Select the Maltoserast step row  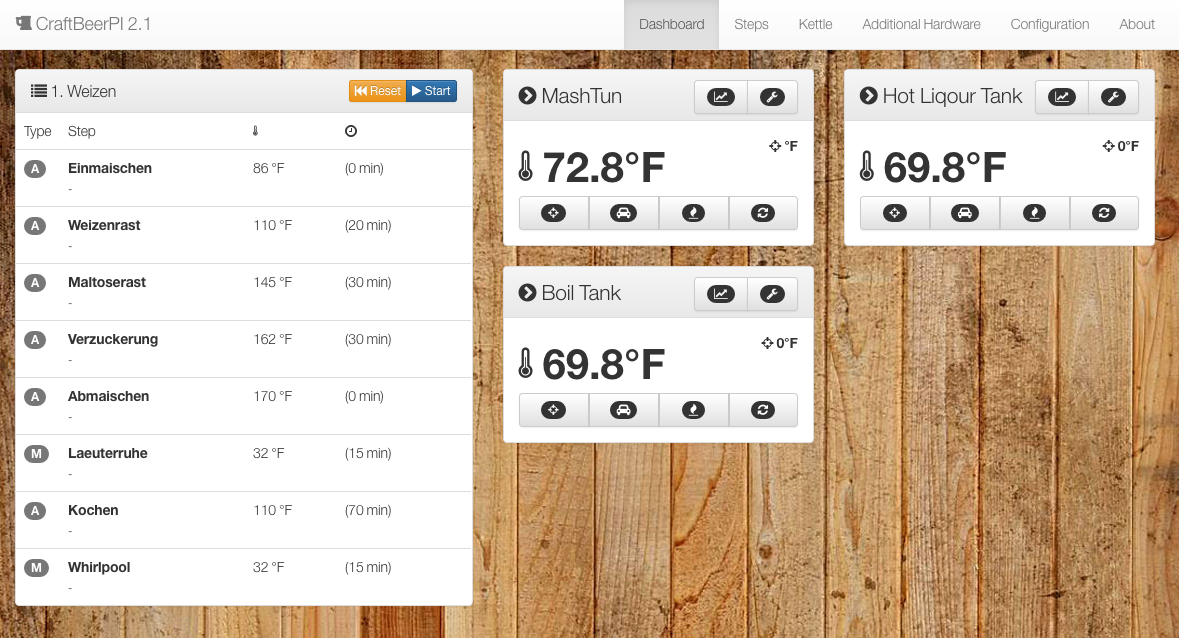[107, 283]
